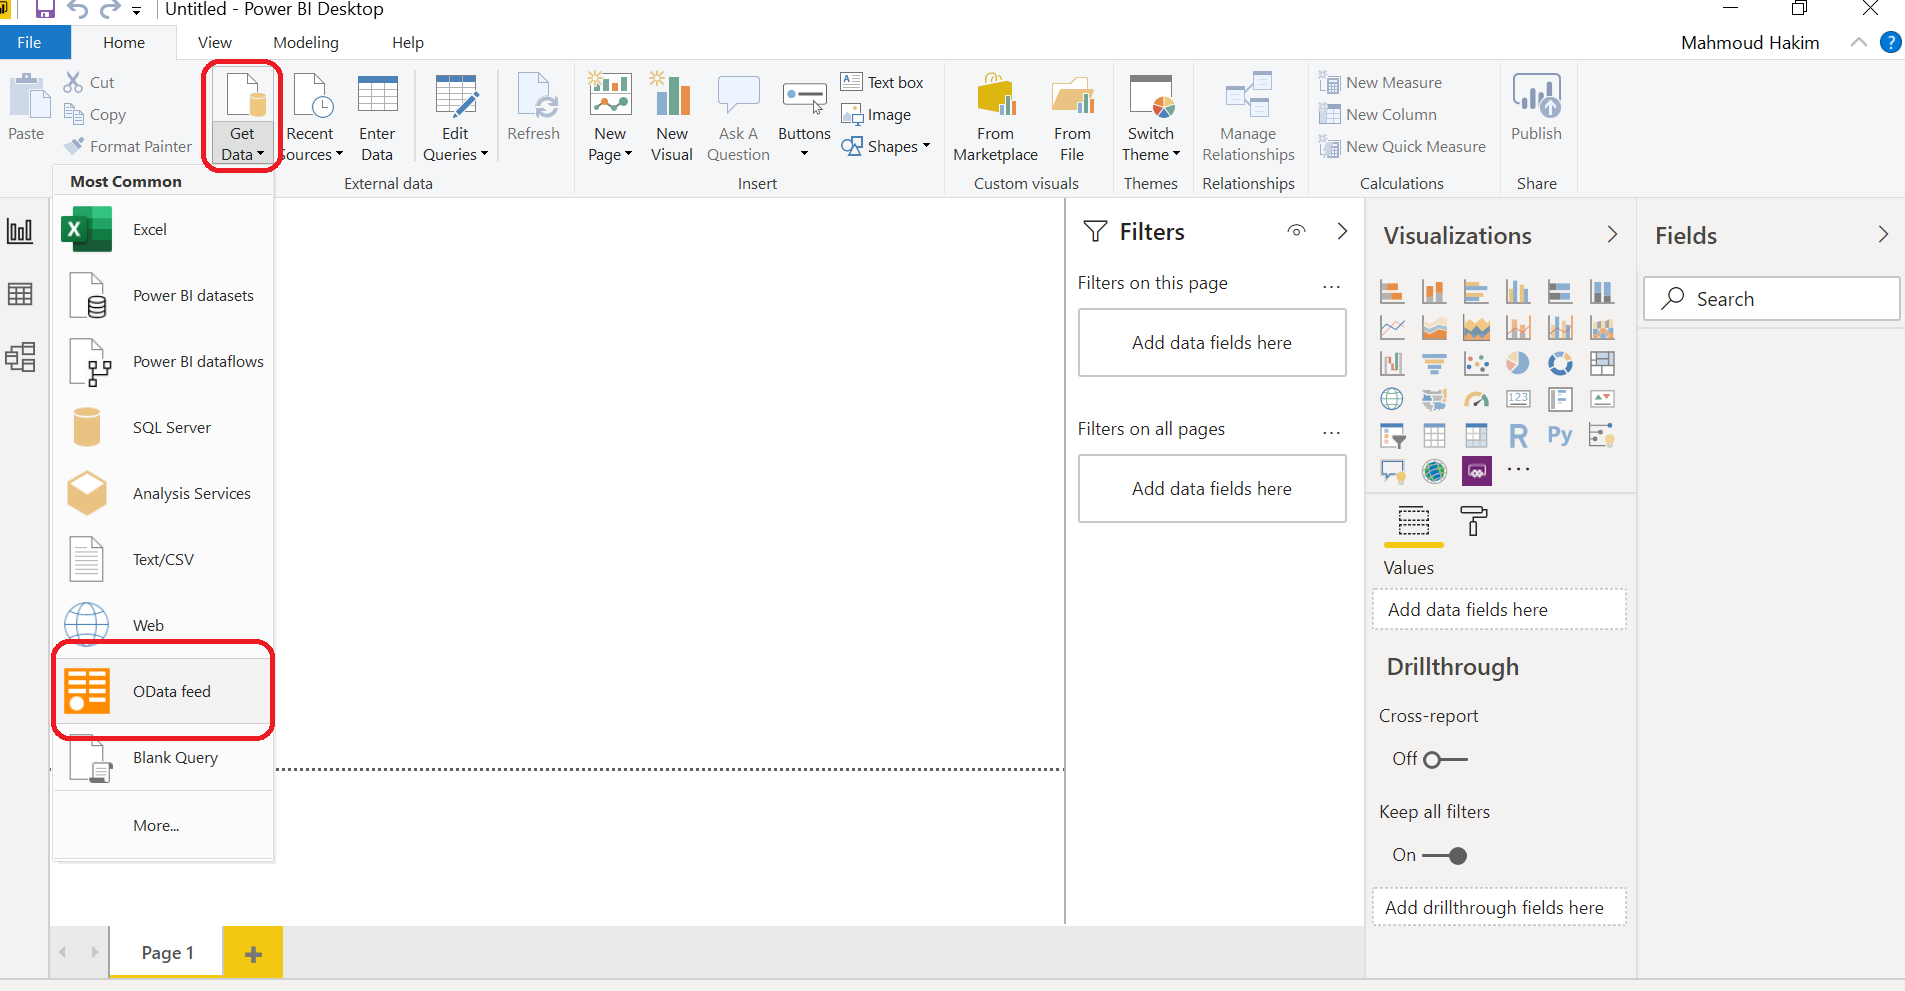Choose OData feed data source
Image resolution: width=1905 pixels, height=991 pixels.
tap(163, 692)
